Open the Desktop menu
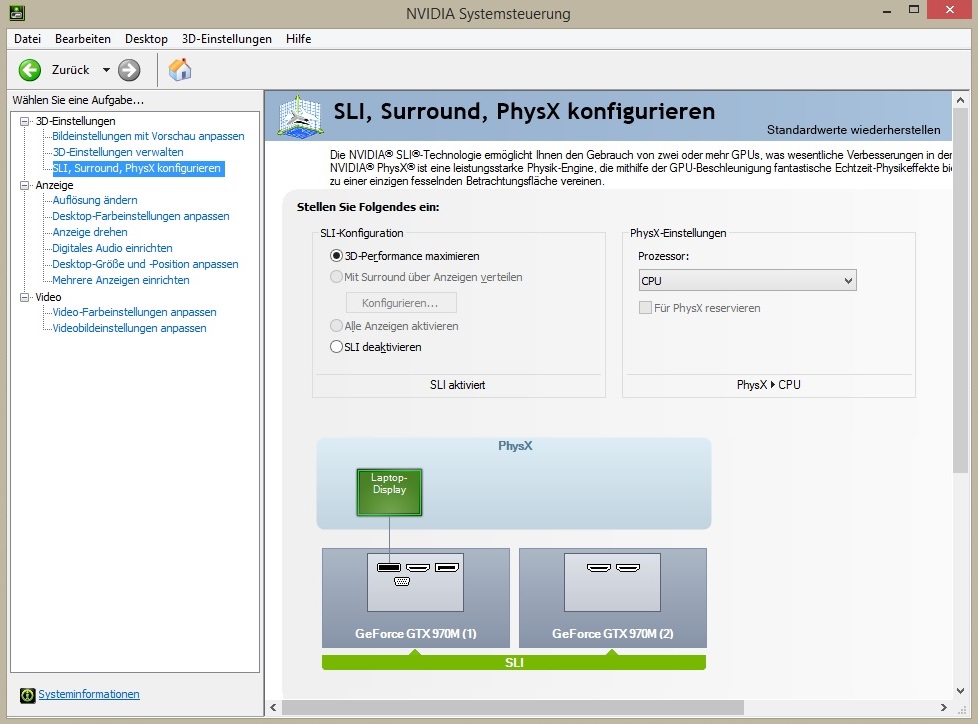The height and width of the screenshot is (724, 978). pos(146,39)
